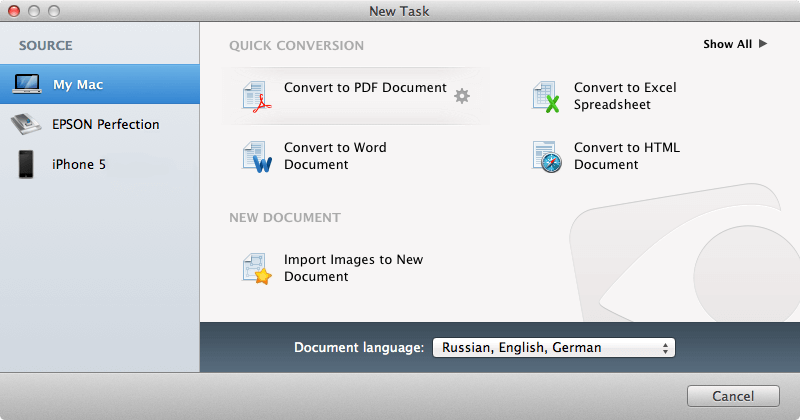Image resolution: width=800 pixels, height=420 pixels.
Task: Click the Import Images to New Document text
Action: (x=353, y=268)
